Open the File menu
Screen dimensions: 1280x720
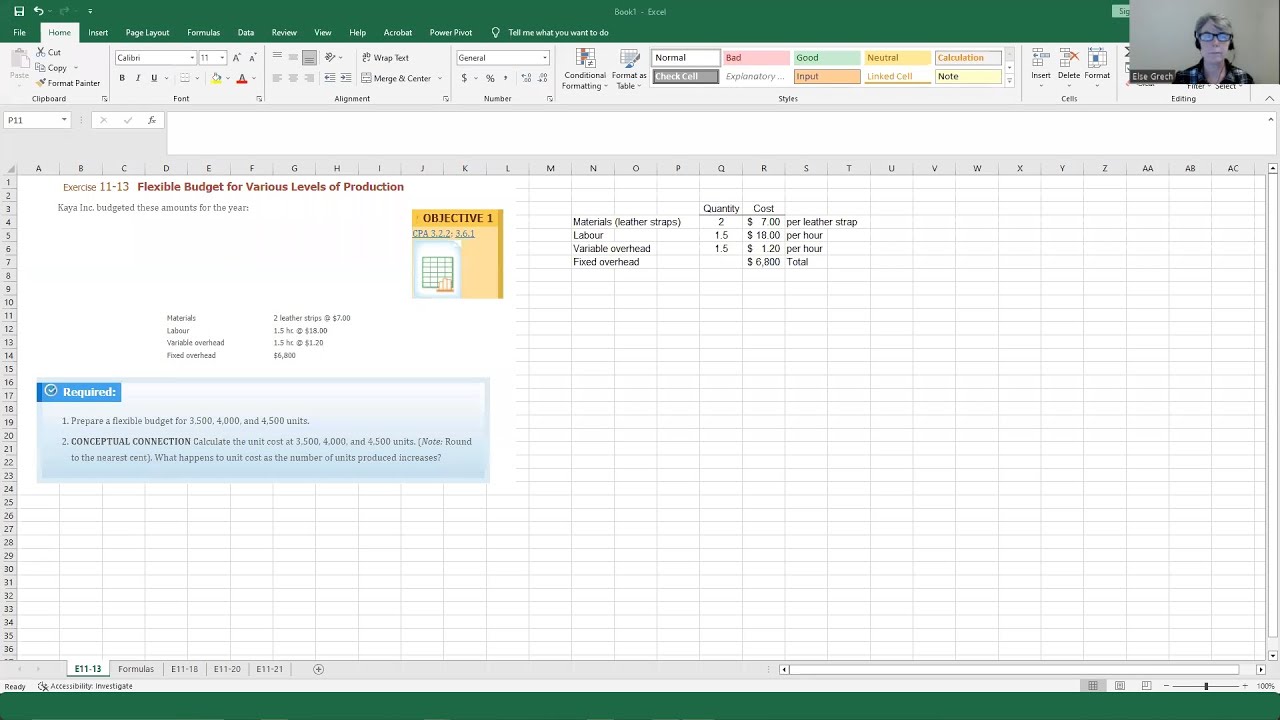click(19, 32)
